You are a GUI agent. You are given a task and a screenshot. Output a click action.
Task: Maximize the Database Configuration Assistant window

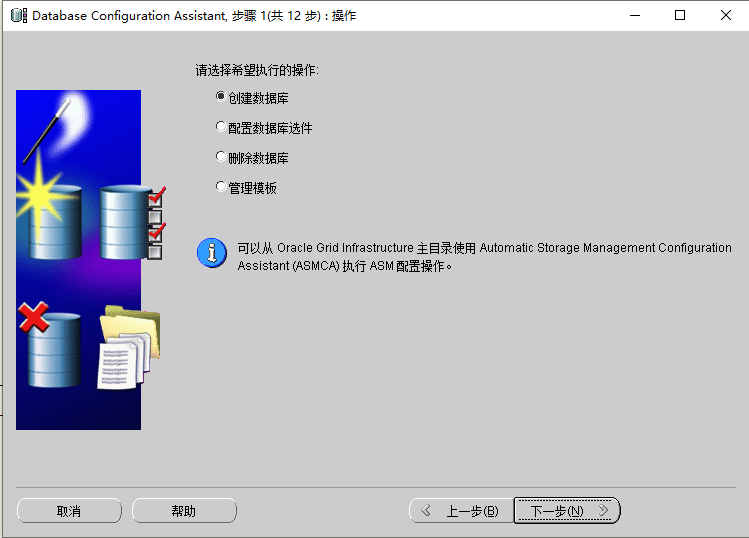[x=680, y=15]
